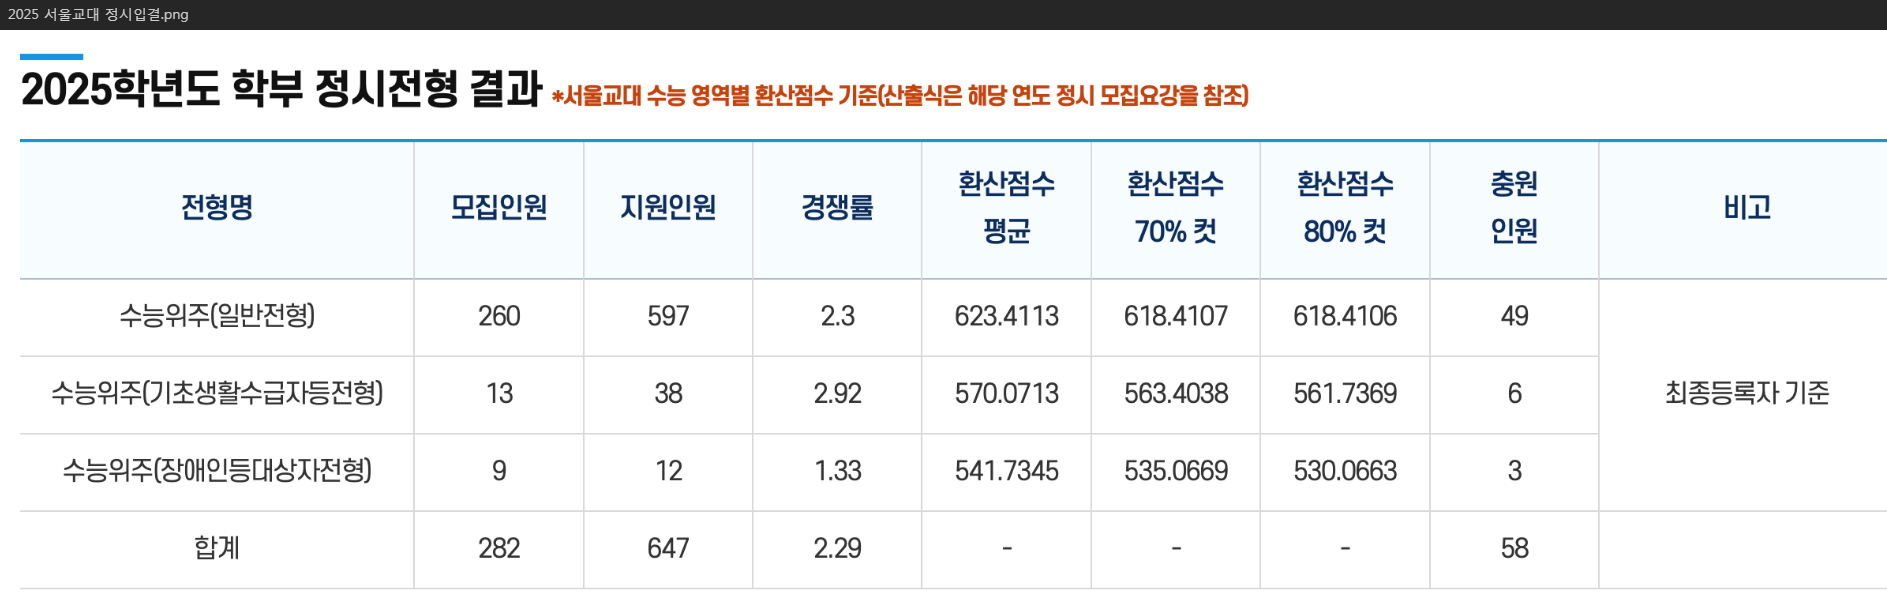Click the 38 지원인원 cell
Image resolution: width=1887 pixels, height=592 pixels.
[668, 393]
